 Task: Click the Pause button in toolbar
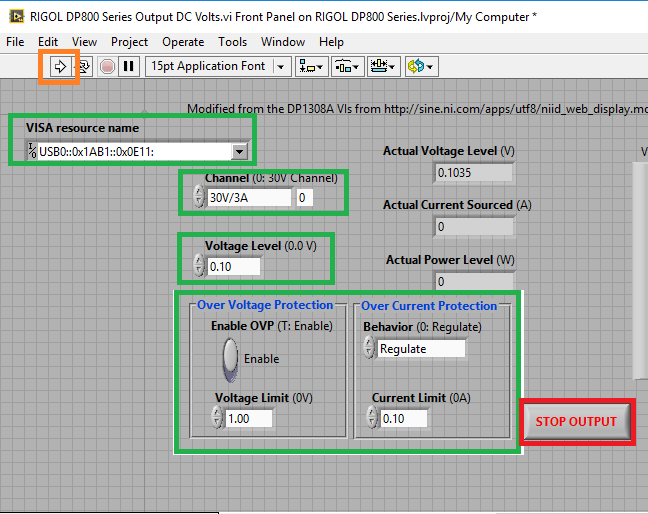pos(129,67)
